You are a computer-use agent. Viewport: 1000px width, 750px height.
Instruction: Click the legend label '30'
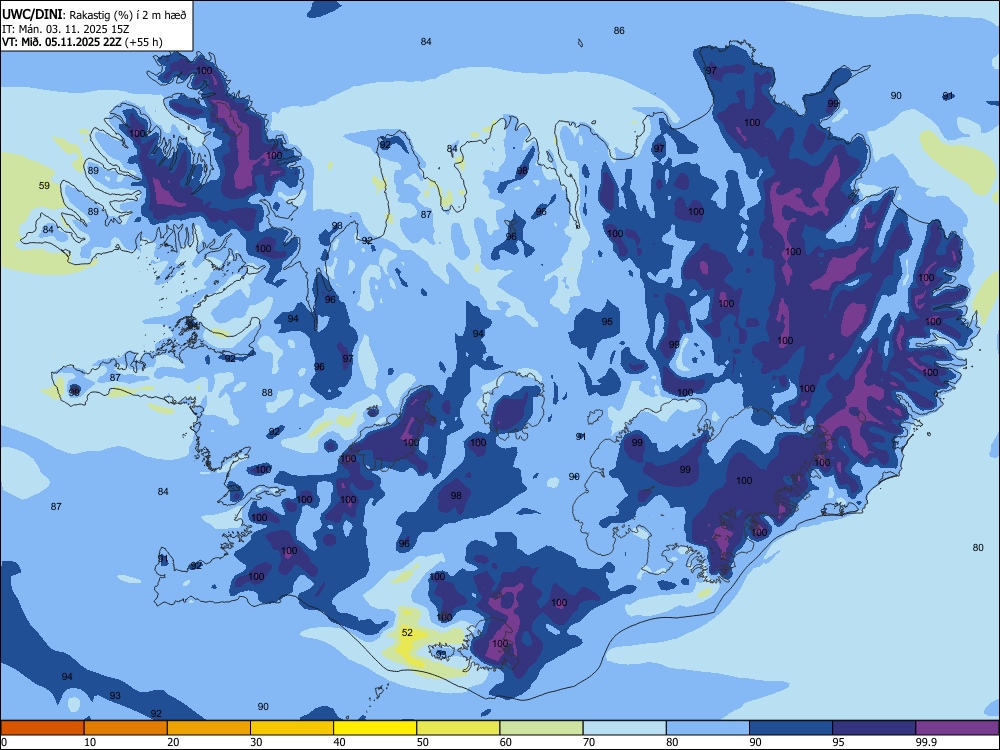(256, 742)
